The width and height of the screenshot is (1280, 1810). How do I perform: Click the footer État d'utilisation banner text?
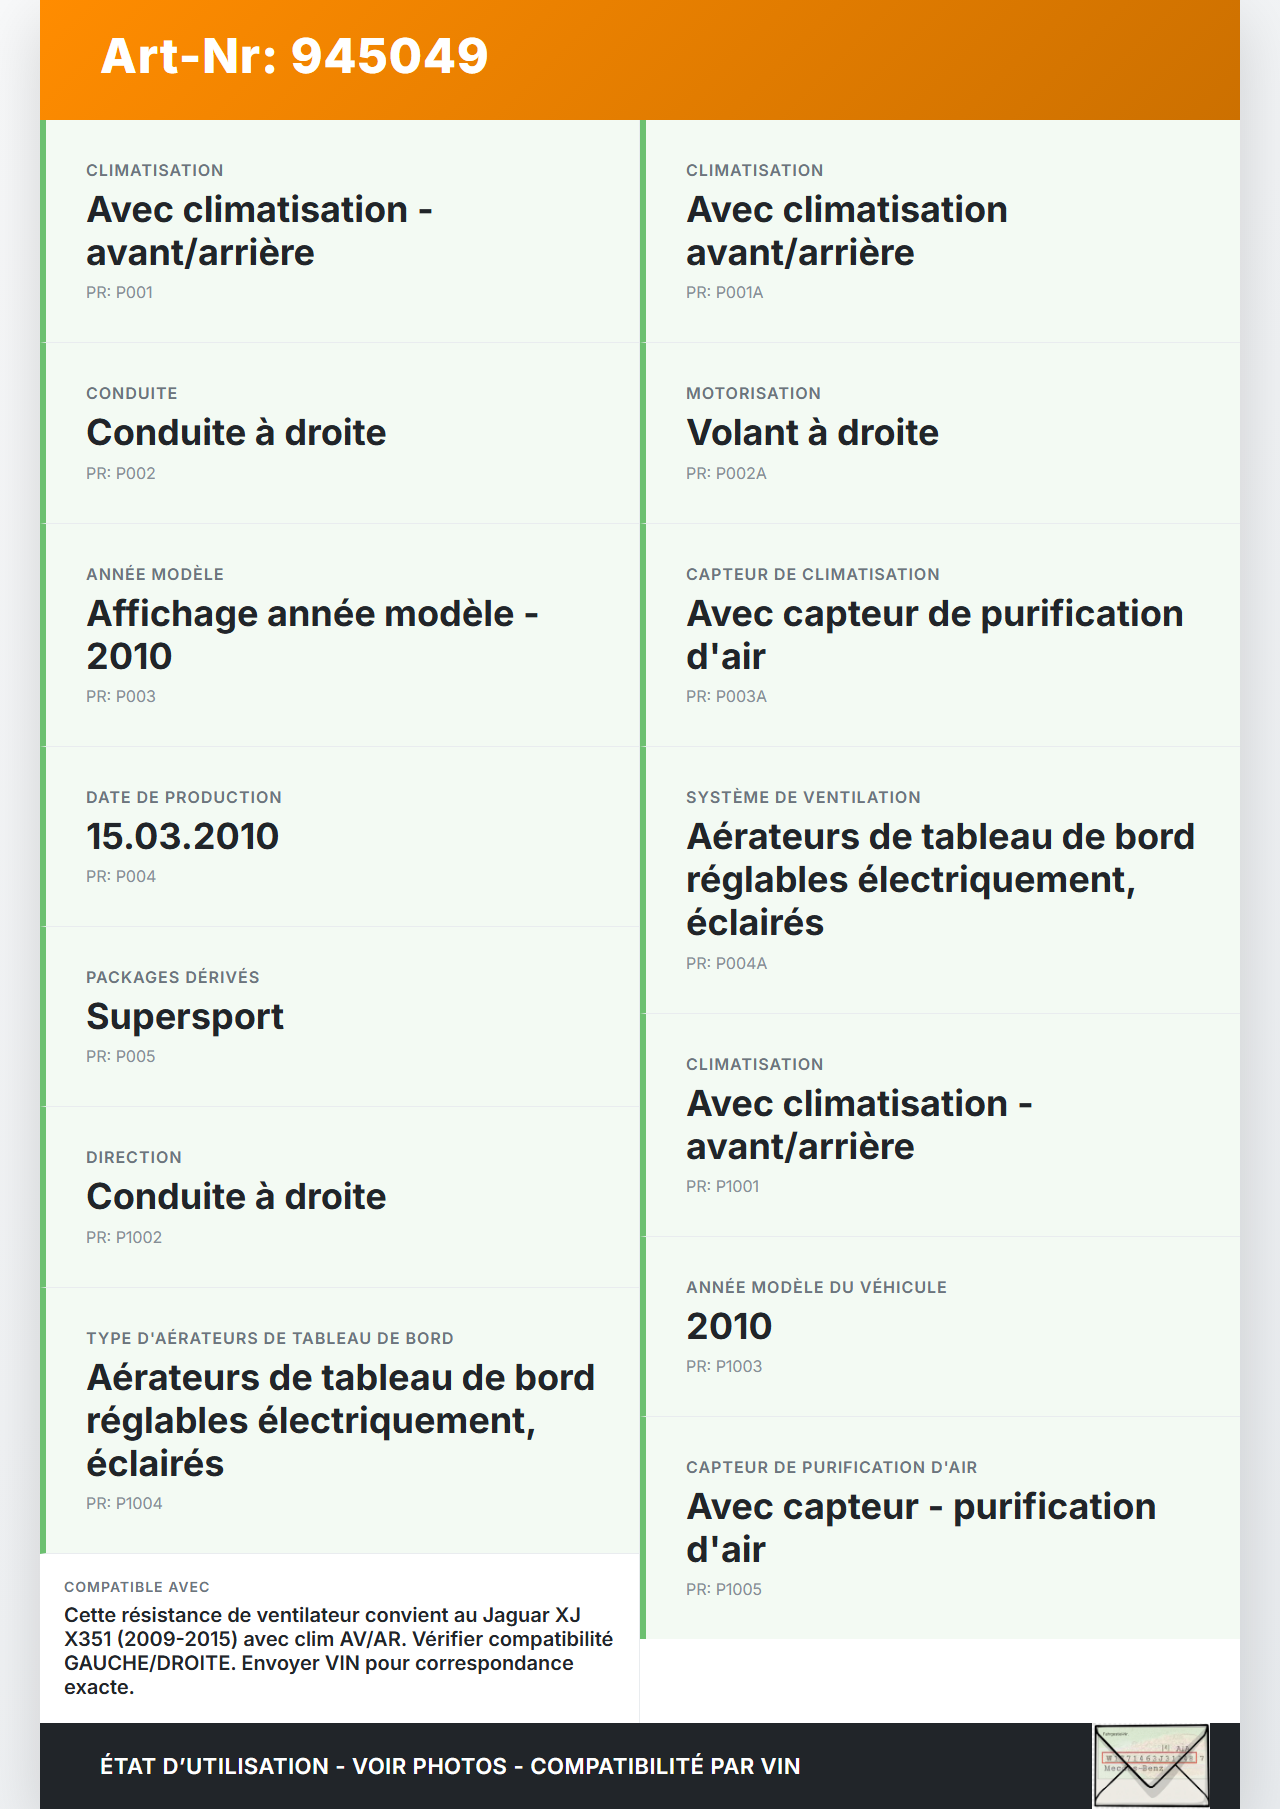[x=450, y=1766]
